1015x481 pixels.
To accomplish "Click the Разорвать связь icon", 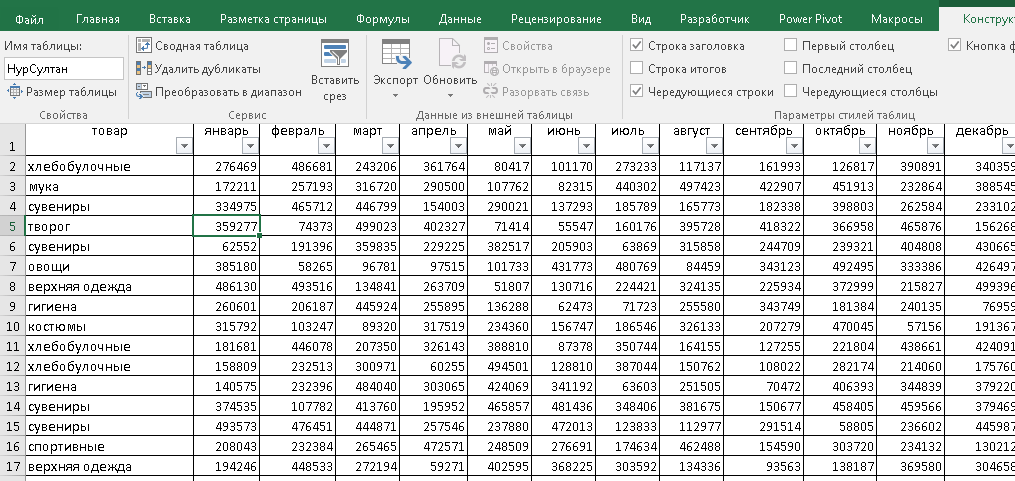I will (x=491, y=92).
